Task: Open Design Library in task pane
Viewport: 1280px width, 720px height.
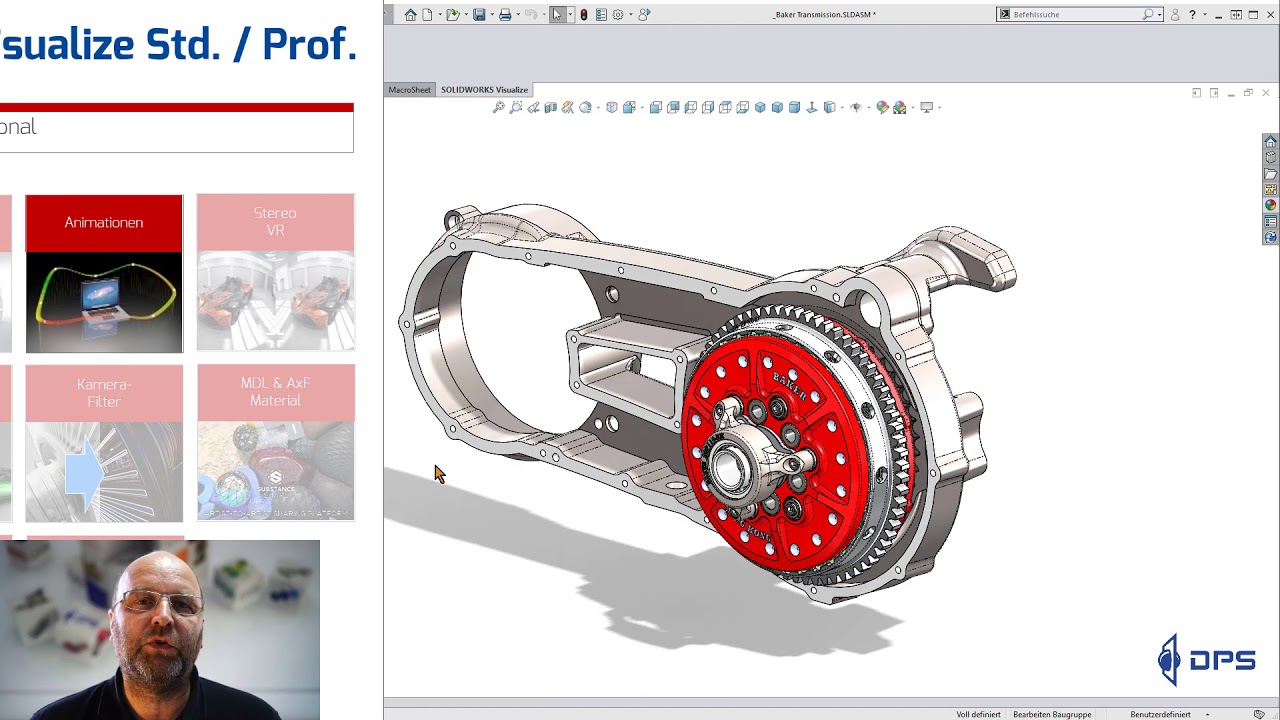Action: point(1270,157)
